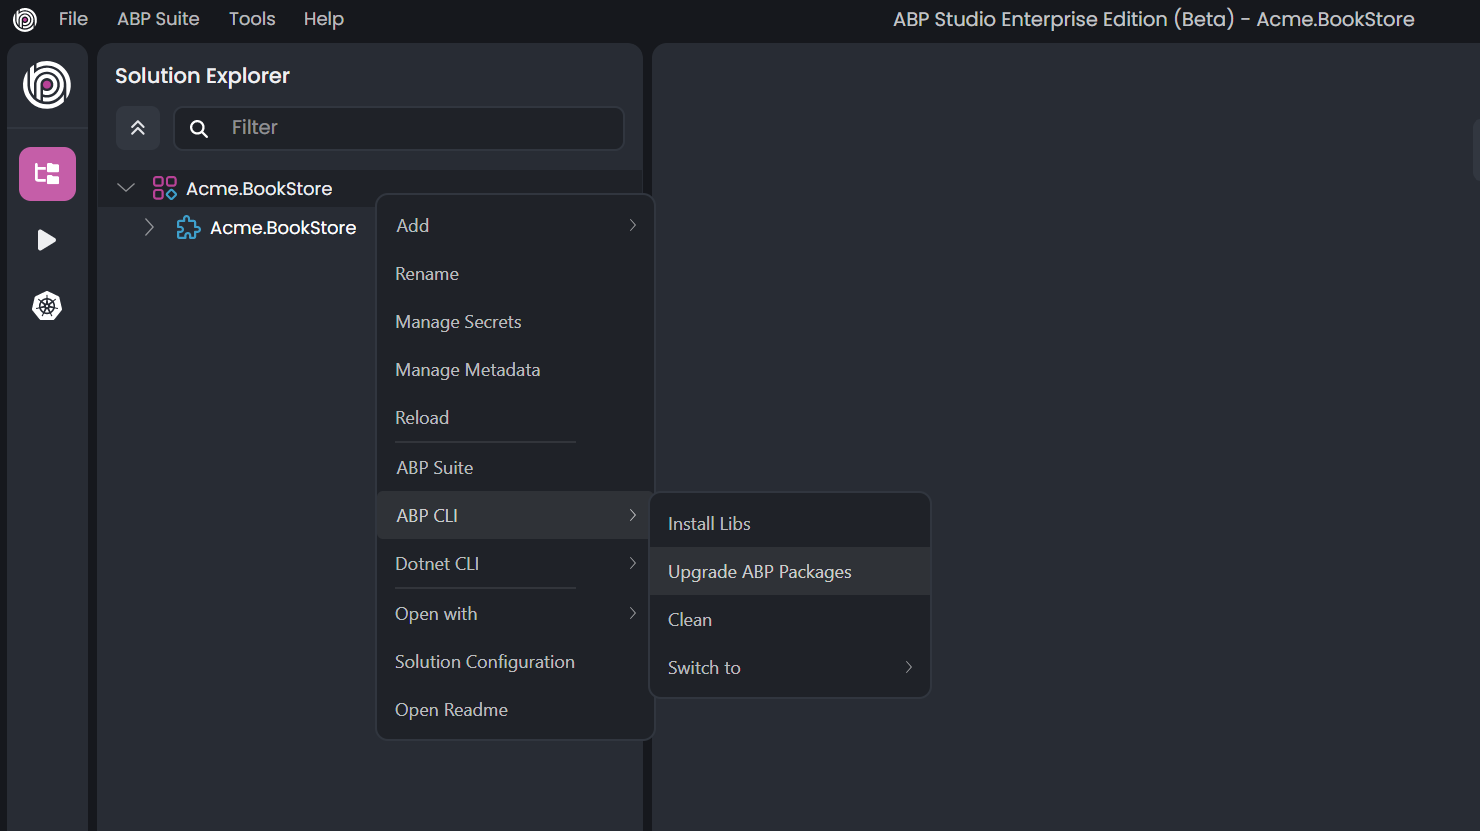Viewport: 1480px width, 831px height.
Task: Click the large ABP logo in sidebar
Action: (x=47, y=85)
